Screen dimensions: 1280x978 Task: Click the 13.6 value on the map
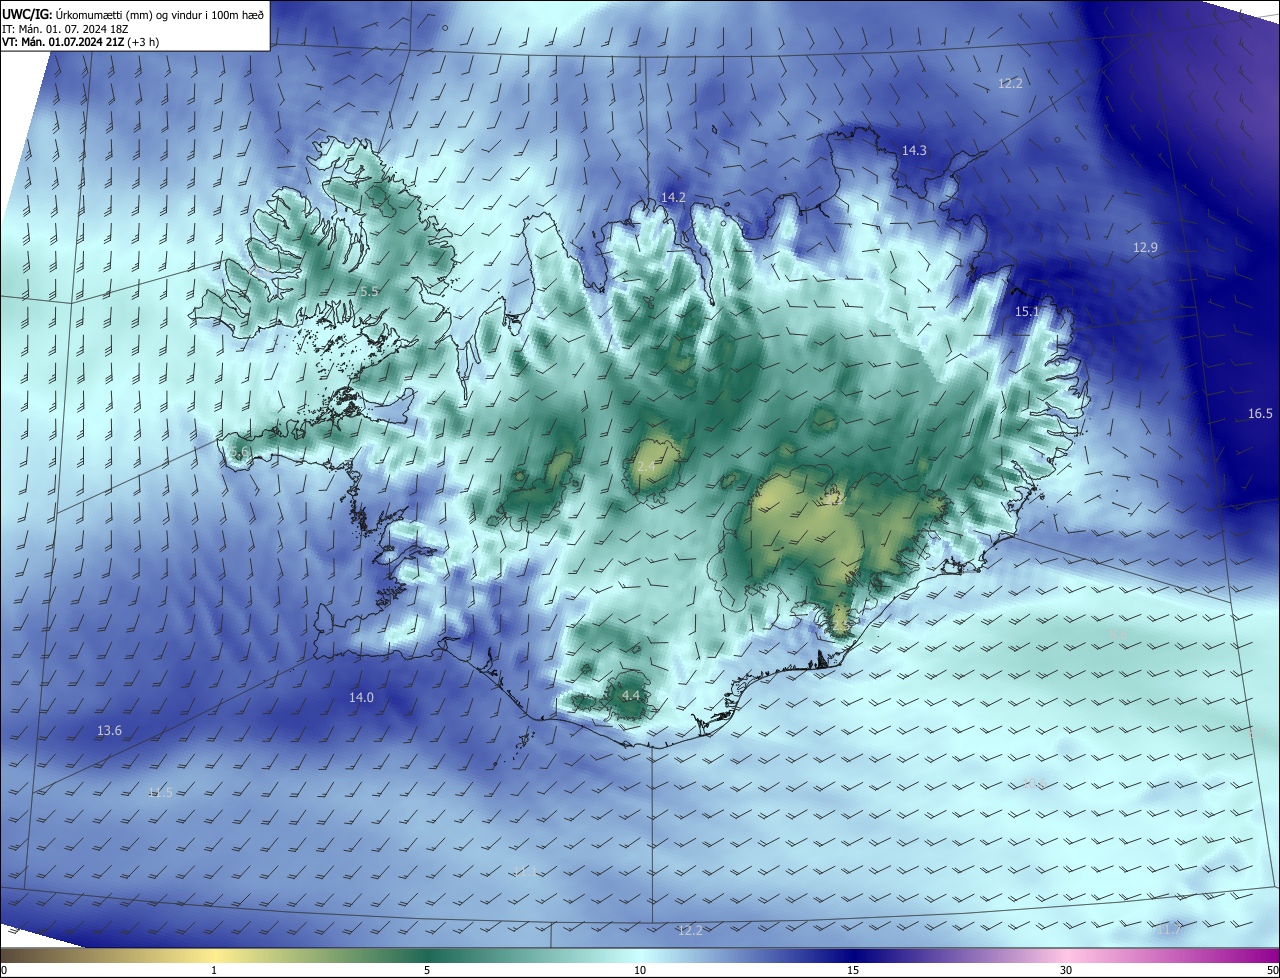point(109,730)
